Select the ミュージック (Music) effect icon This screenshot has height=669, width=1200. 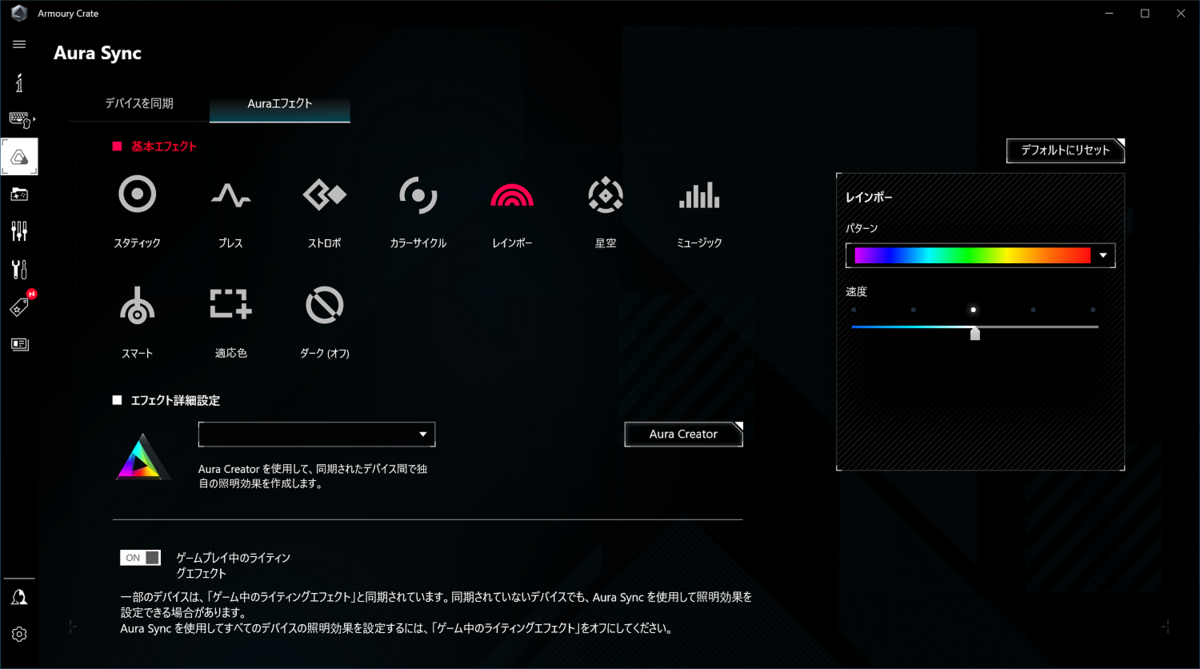point(699,195)
